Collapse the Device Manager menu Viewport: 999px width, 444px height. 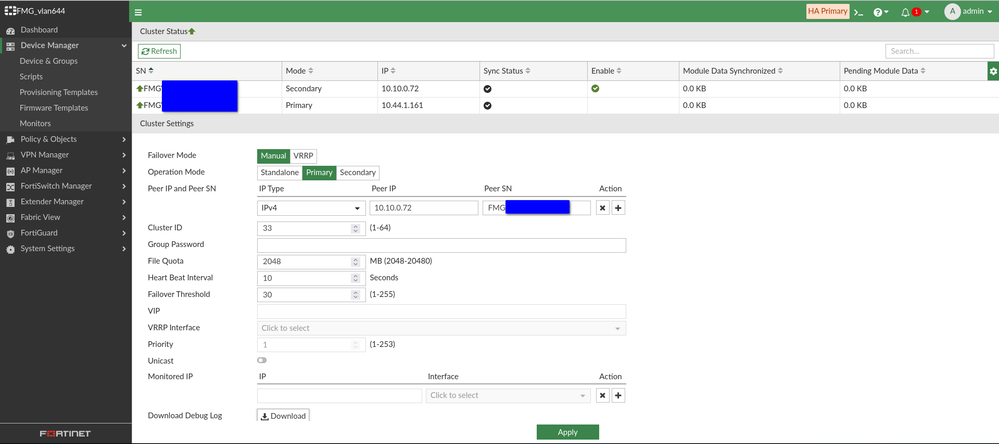coord(124,46)
